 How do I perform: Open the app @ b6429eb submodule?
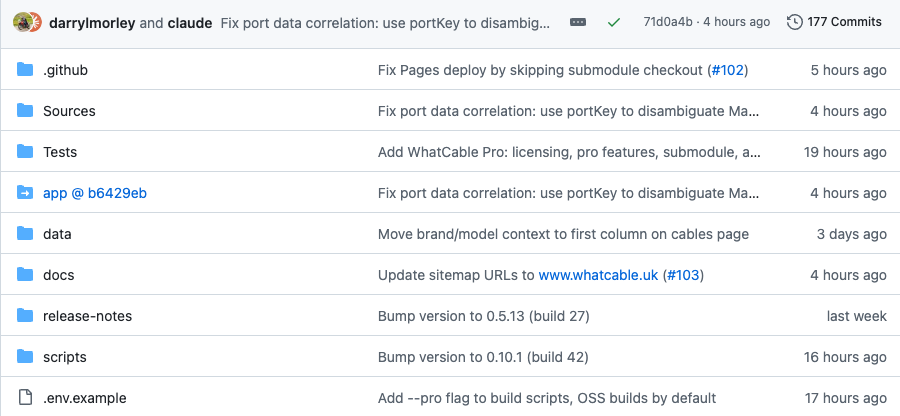tap(95, 193)
